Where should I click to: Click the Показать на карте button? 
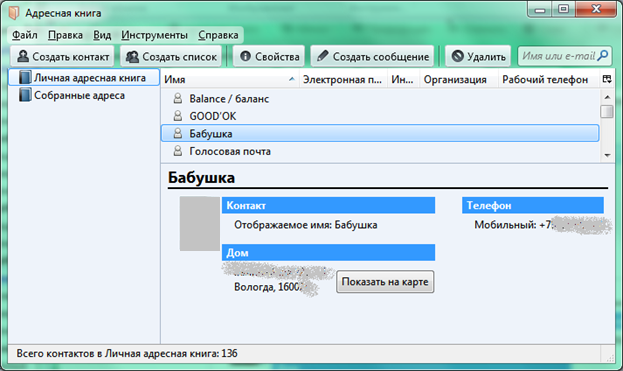click(x=385, y=282)
